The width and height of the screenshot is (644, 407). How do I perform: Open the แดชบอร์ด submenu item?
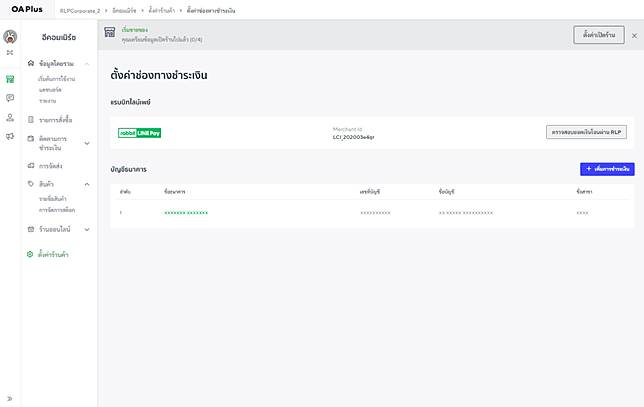[50, 90]
